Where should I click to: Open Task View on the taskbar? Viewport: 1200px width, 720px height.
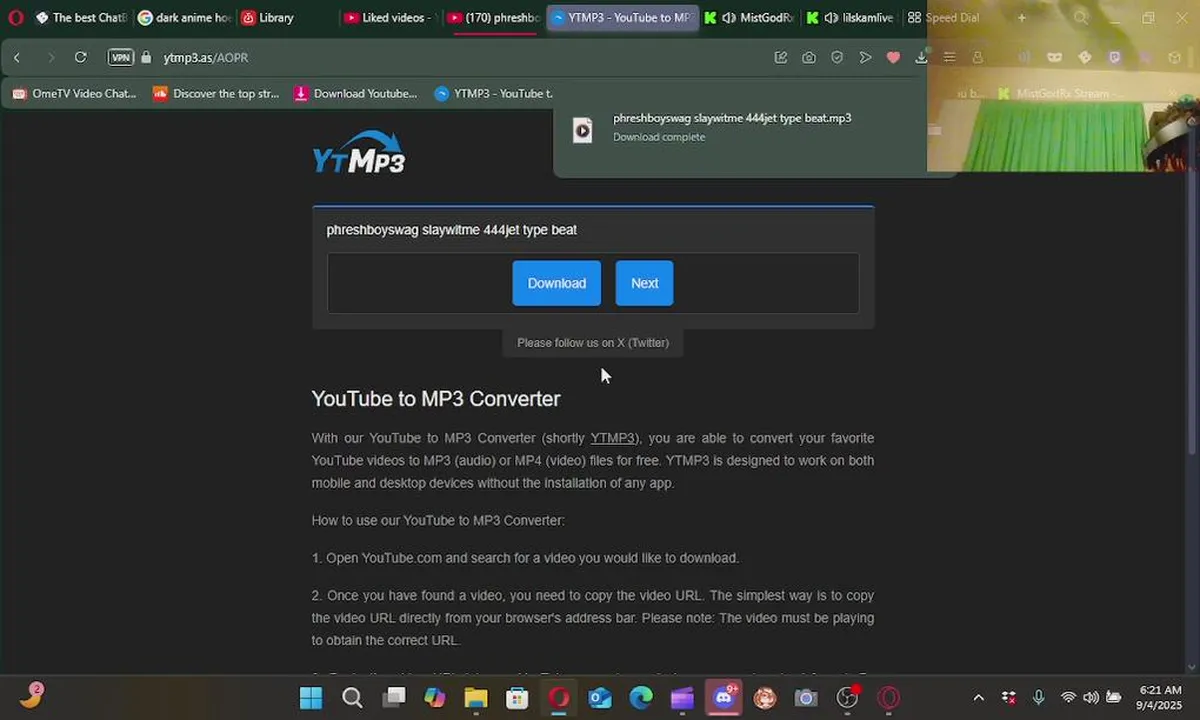click(394, 698)
